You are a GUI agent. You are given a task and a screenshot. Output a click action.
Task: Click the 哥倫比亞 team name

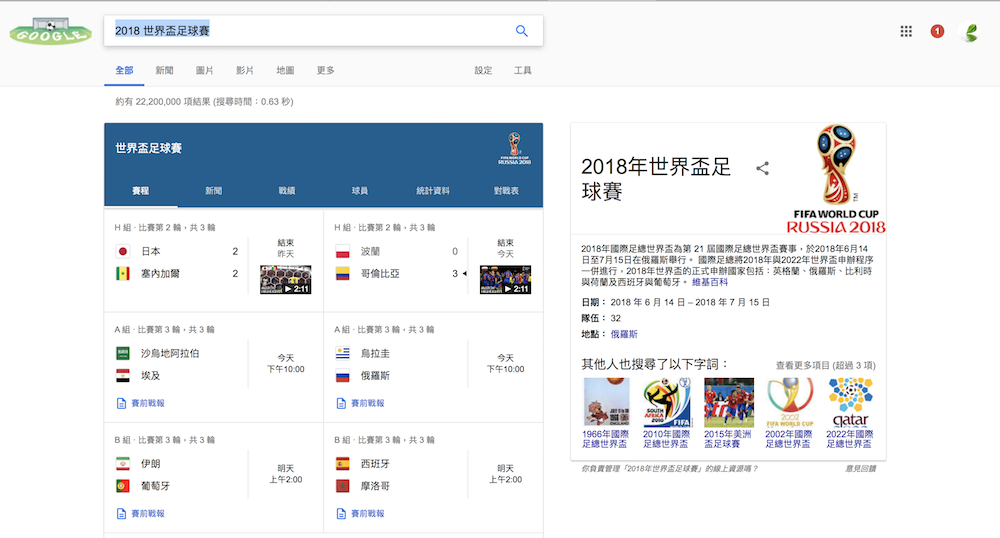(380, 273)
